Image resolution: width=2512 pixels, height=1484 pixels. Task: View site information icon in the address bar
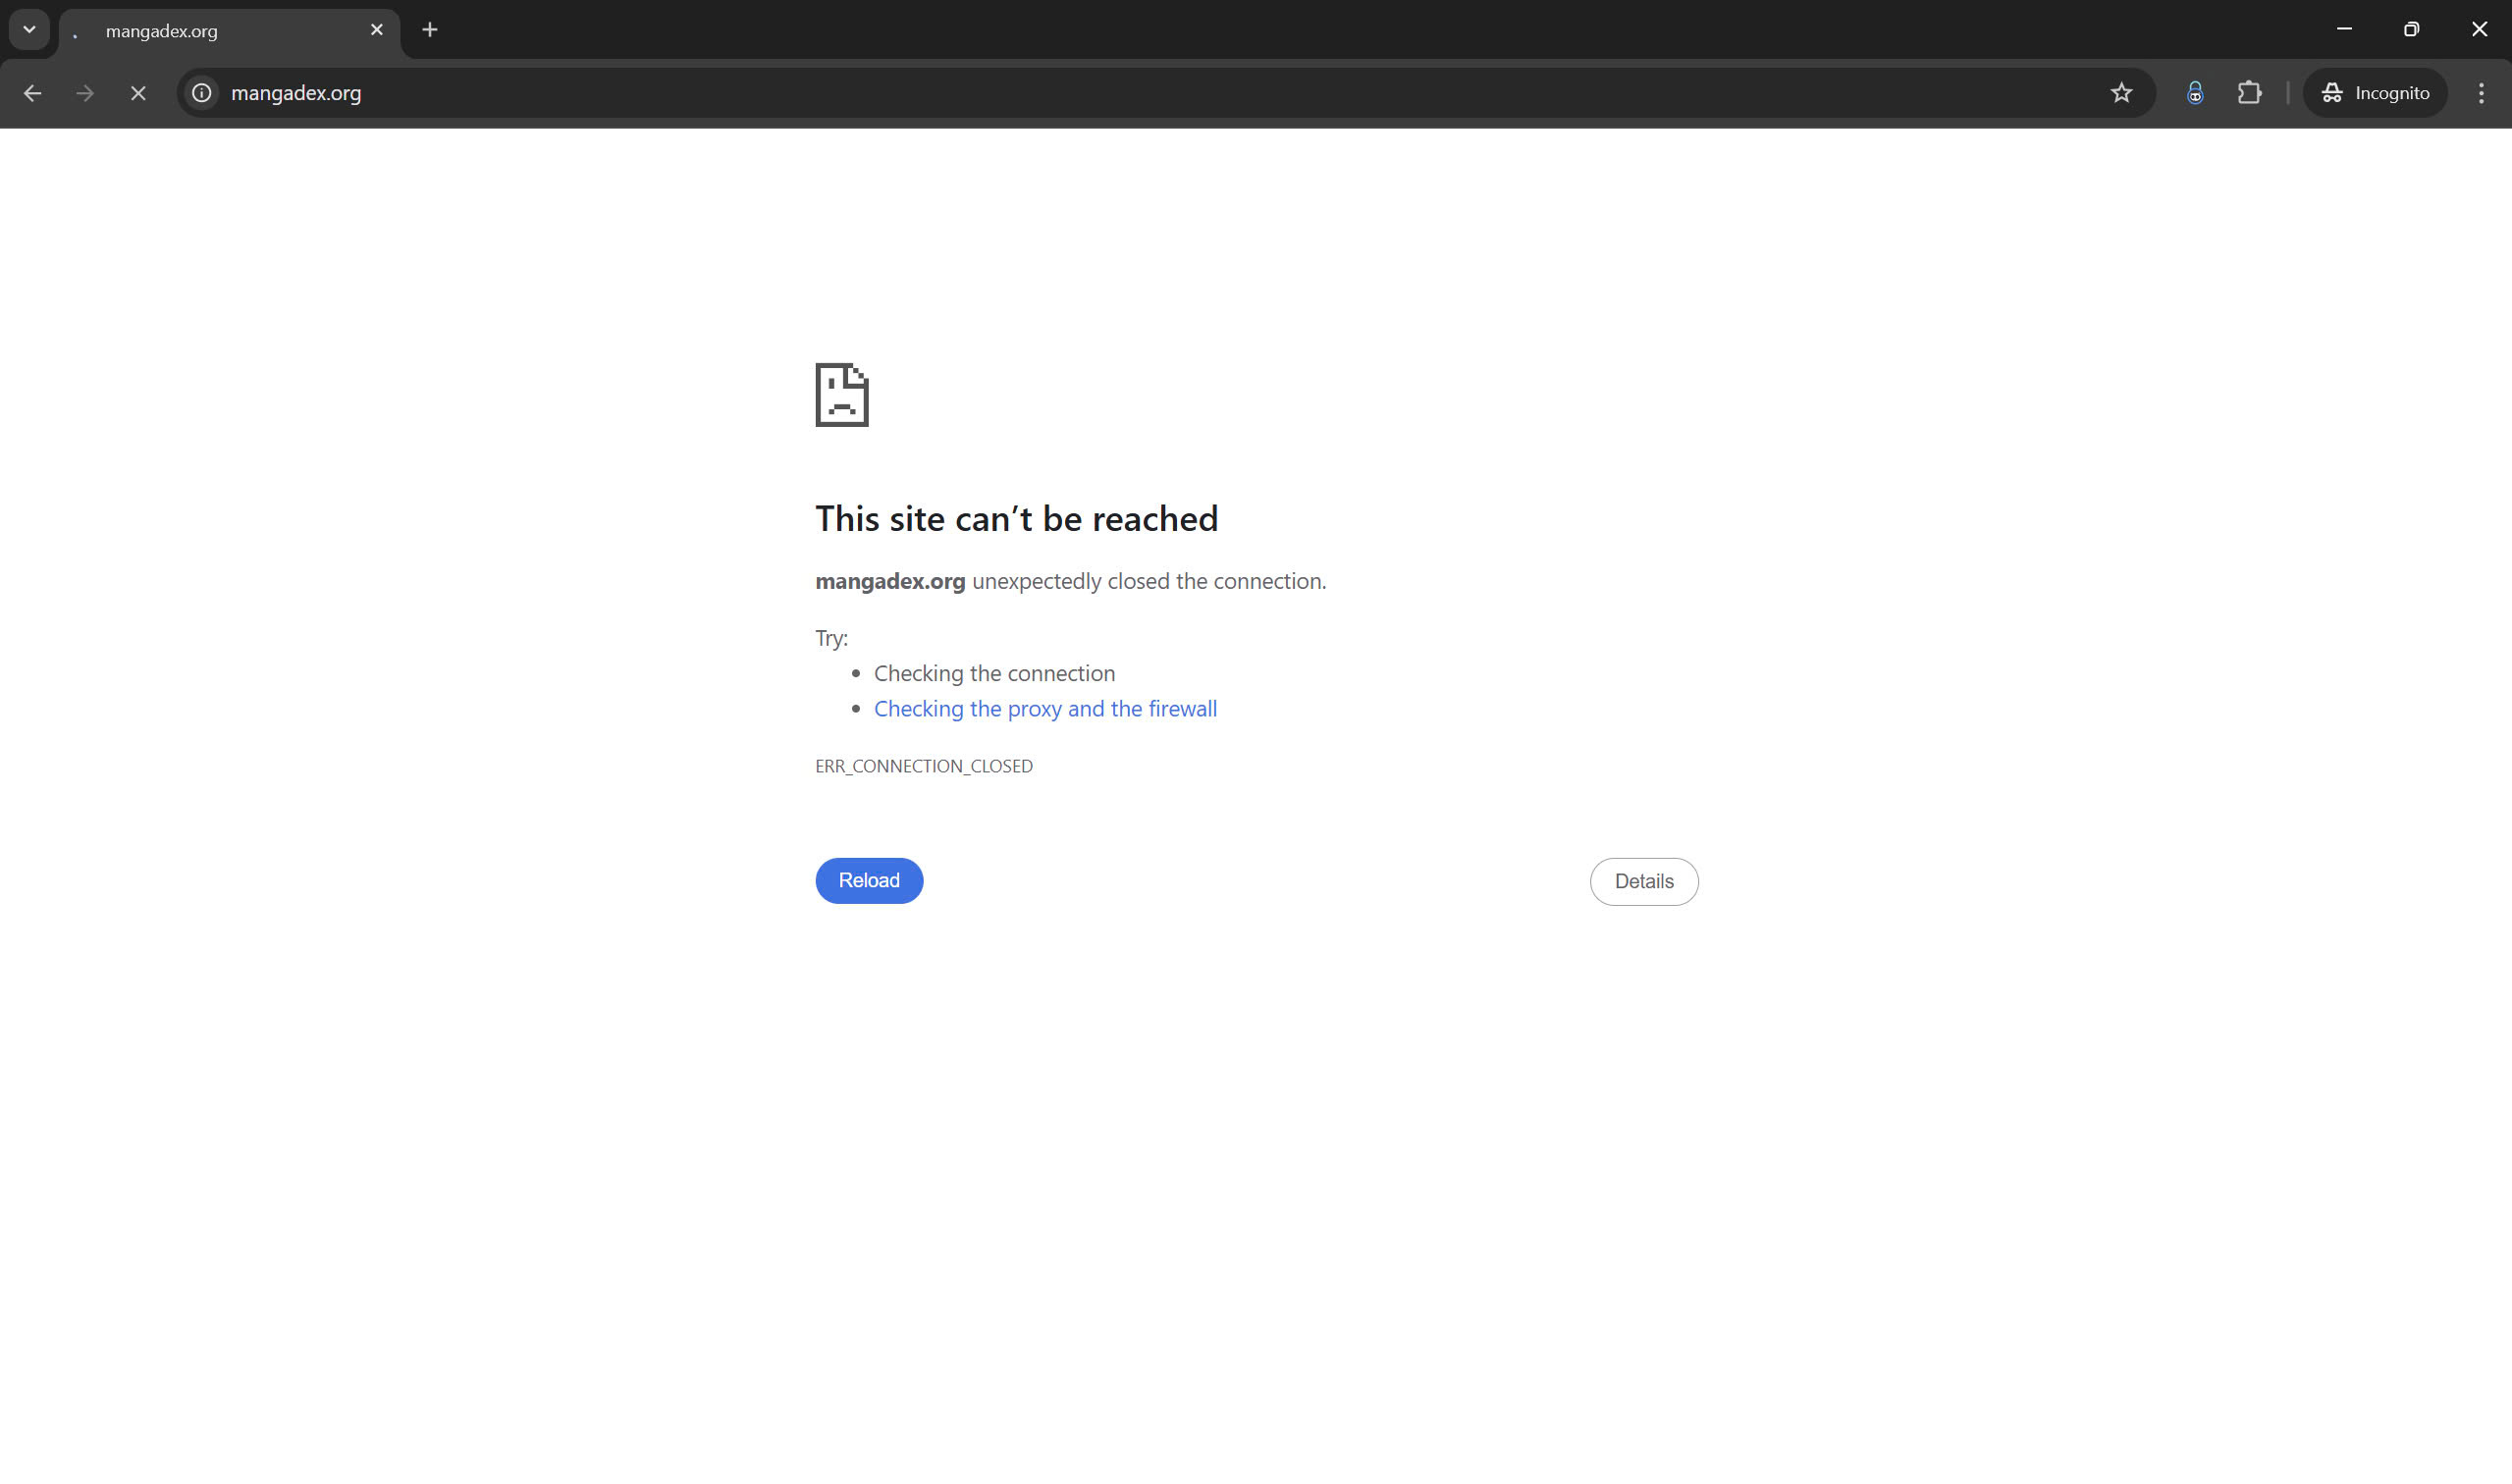point(202,93)
